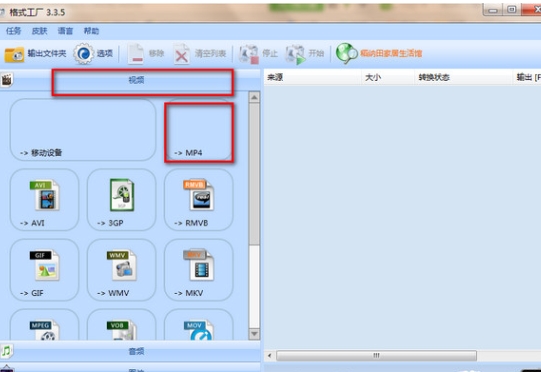Click the 音频 music note icon
541x372 pixels.
(x=6, y=351)
